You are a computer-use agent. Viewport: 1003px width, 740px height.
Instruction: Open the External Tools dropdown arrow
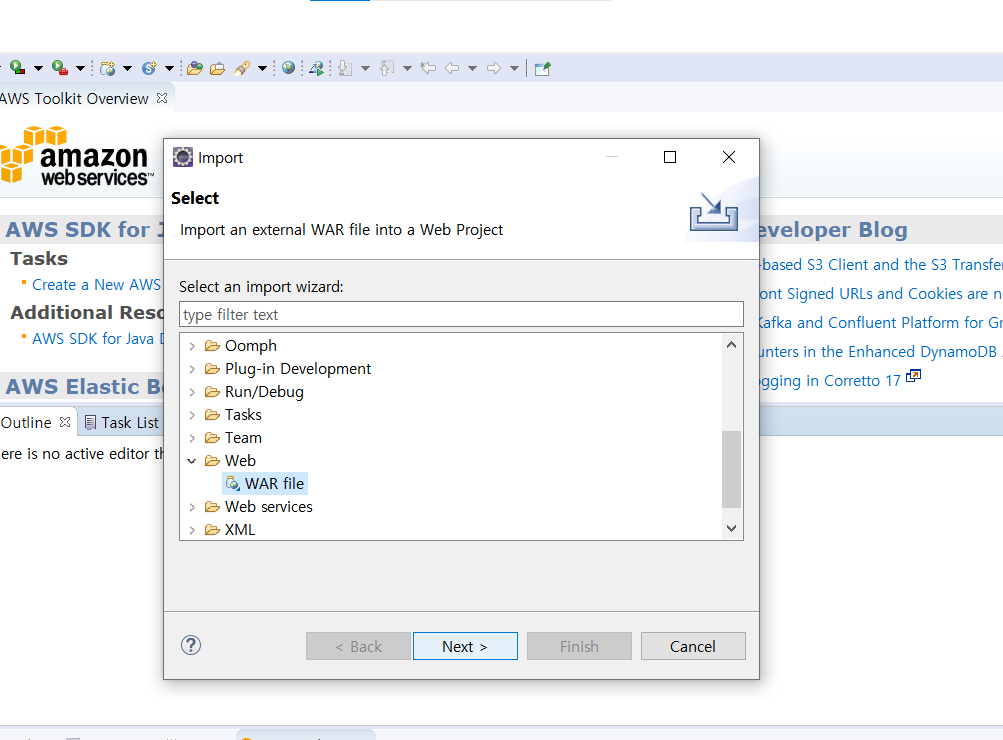[x=80, y=68]
